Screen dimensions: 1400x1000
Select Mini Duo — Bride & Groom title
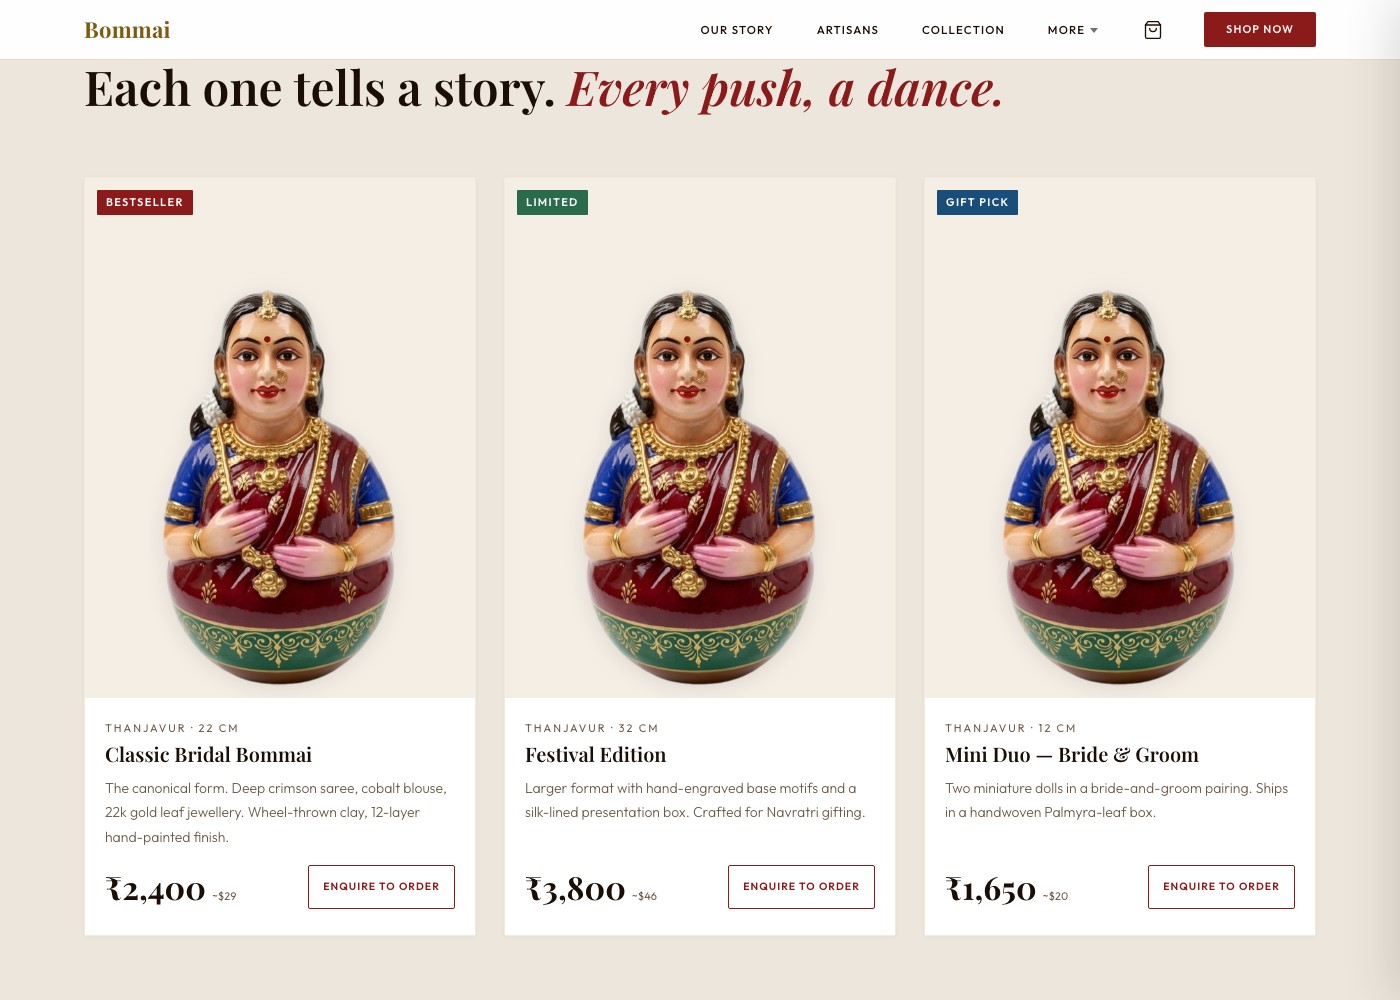1072,755
